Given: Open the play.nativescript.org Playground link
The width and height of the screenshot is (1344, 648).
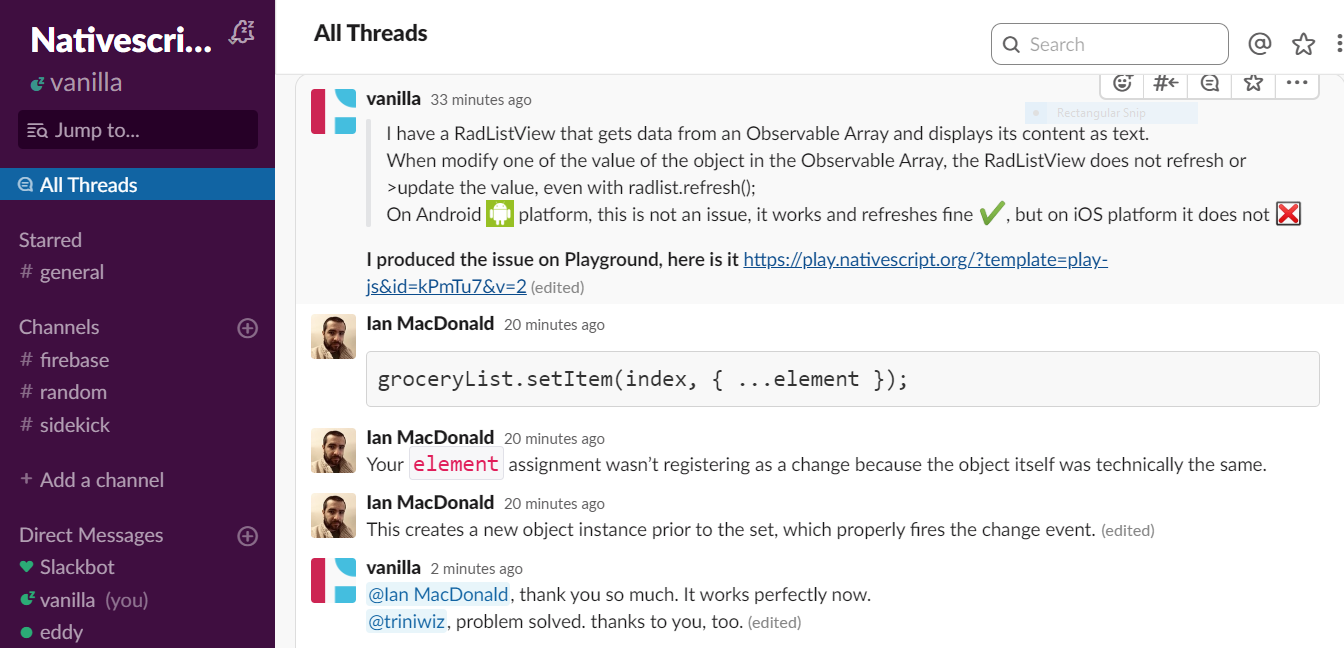Looking at the screenshot, I should click(925, 258).
